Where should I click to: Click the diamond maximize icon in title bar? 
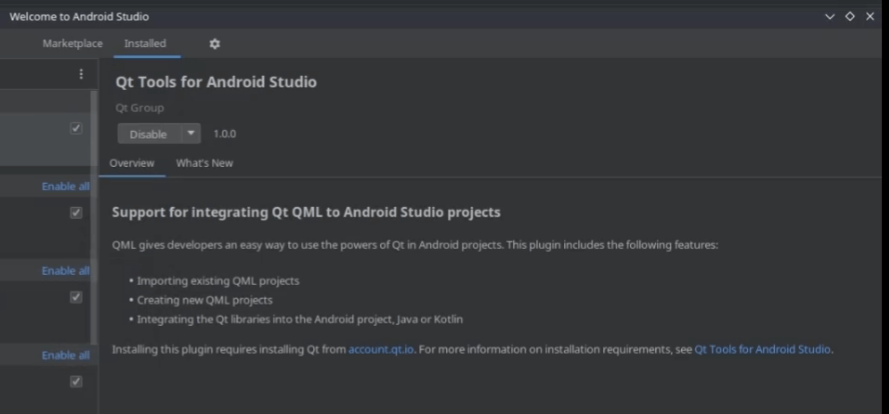point(850,16)
